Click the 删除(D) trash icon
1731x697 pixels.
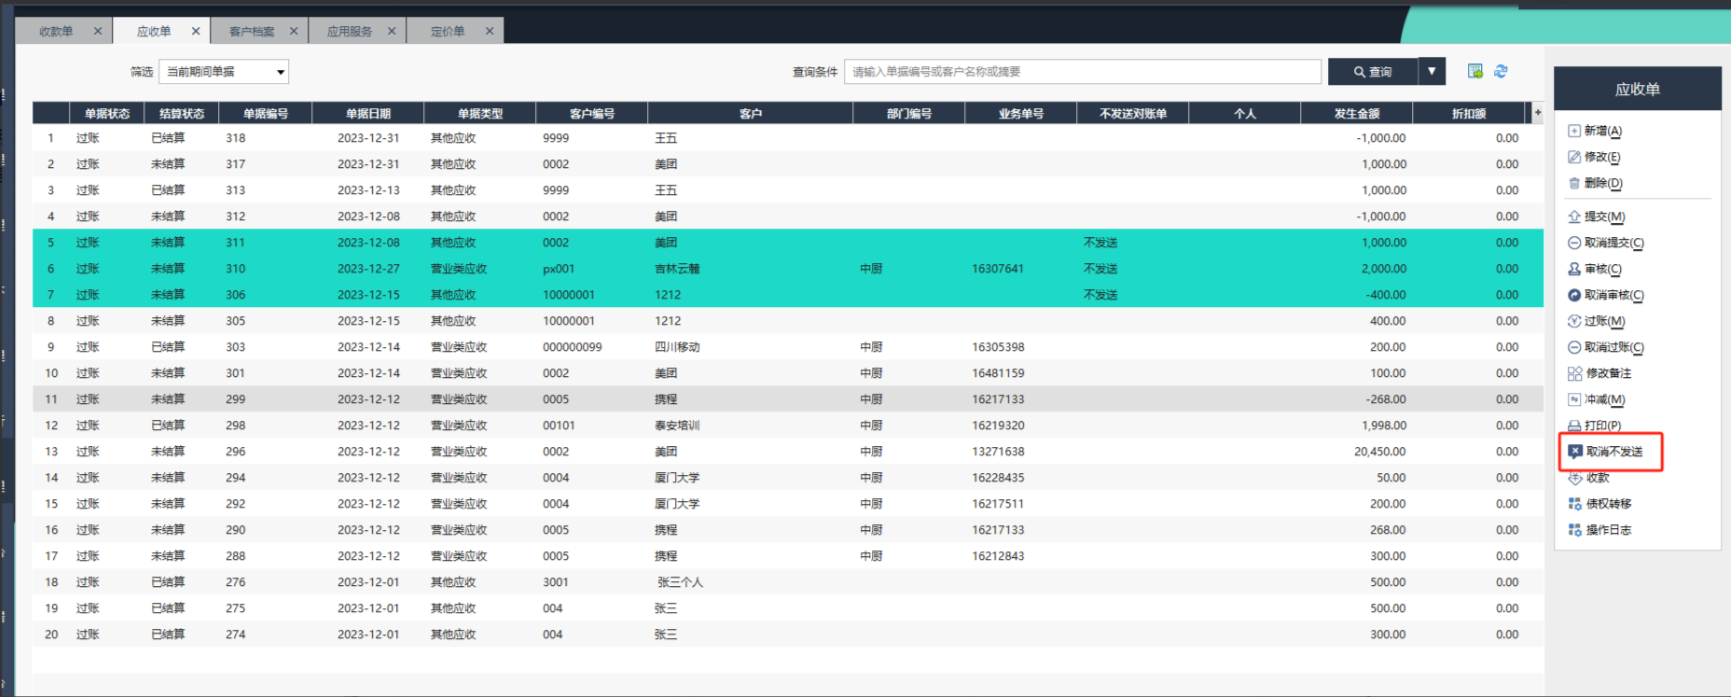[x=1574, y=183]
